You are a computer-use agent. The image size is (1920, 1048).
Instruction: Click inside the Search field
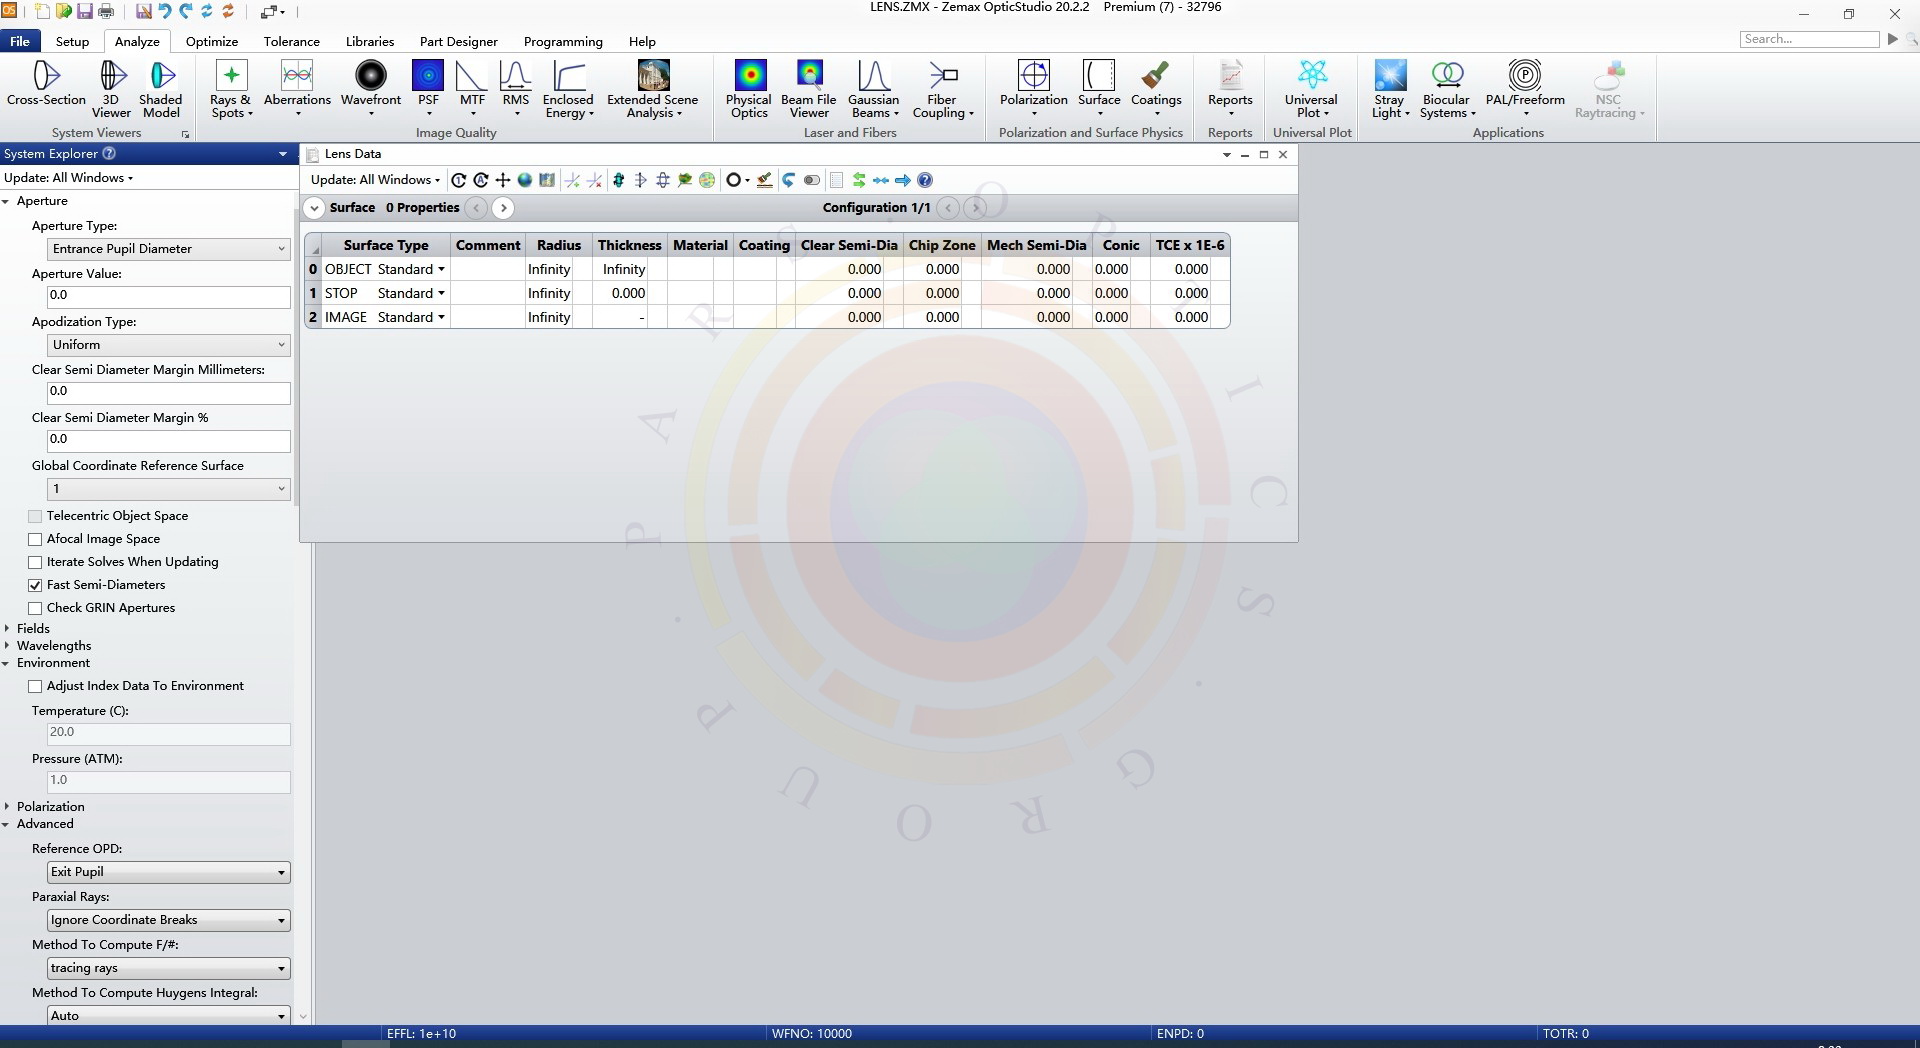(1810, 38)
